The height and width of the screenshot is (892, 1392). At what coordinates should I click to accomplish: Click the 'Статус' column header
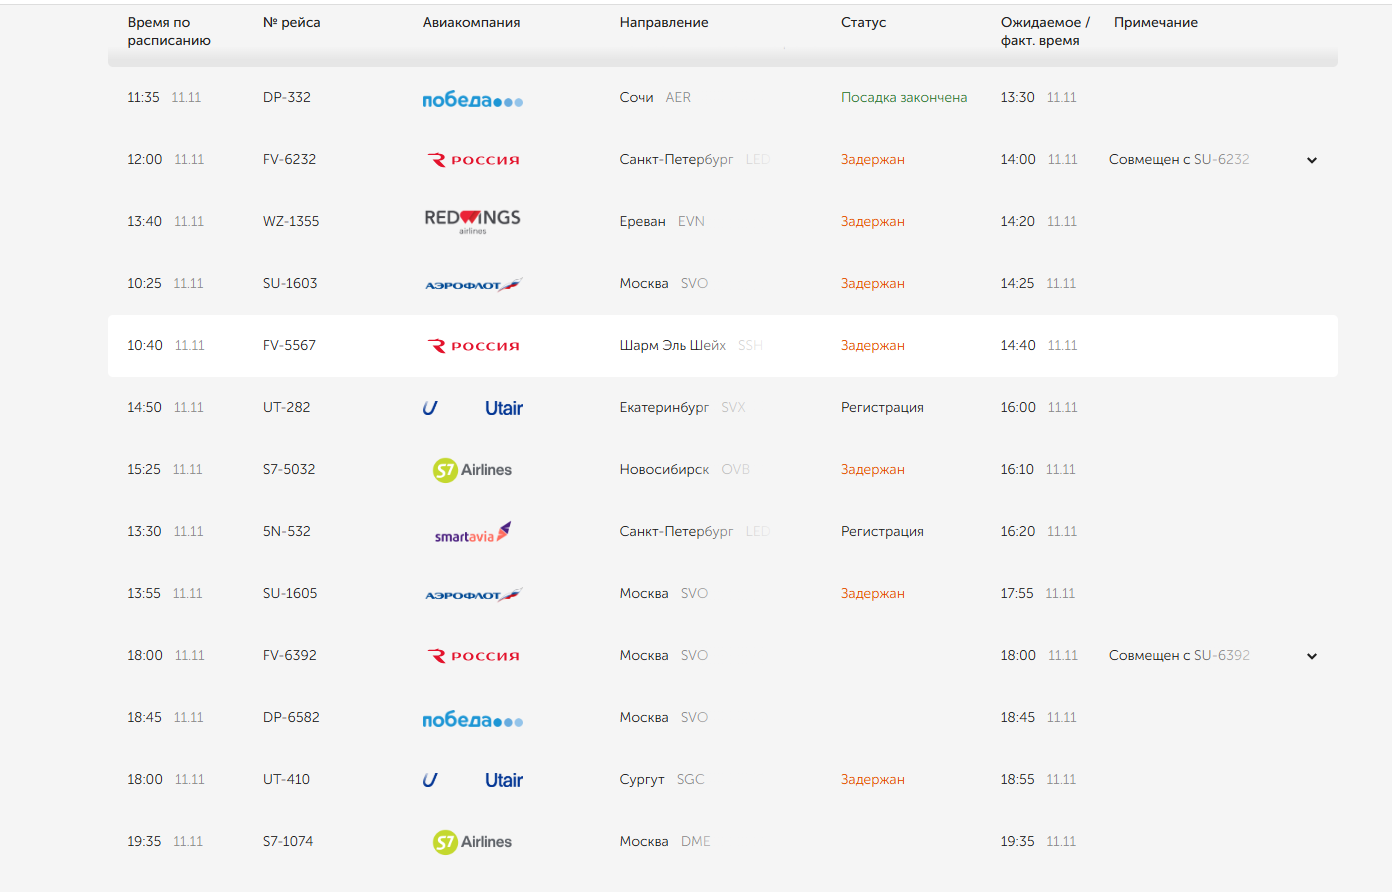tap(863, 22)
